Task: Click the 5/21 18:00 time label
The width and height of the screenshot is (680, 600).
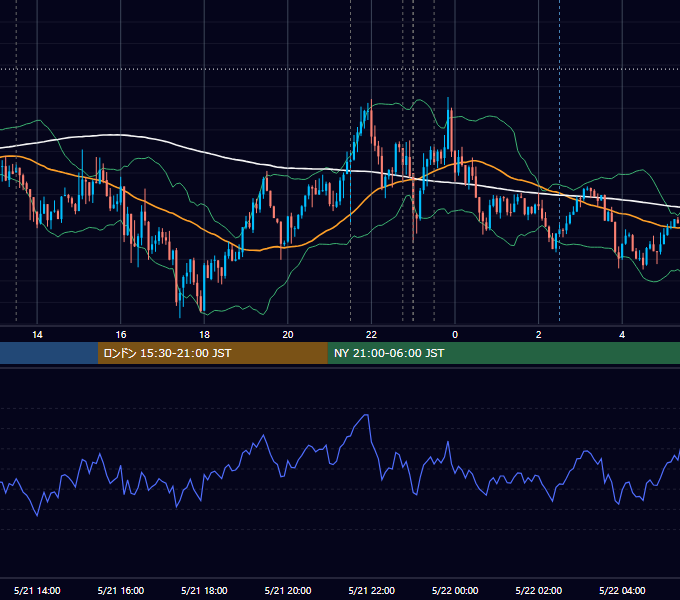Action: 204,590
